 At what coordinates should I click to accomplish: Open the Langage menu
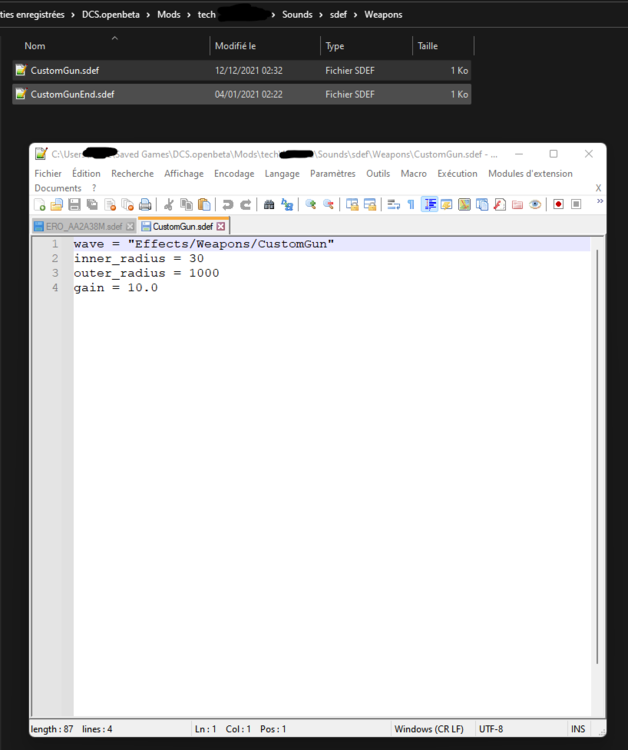pos(282,174)
